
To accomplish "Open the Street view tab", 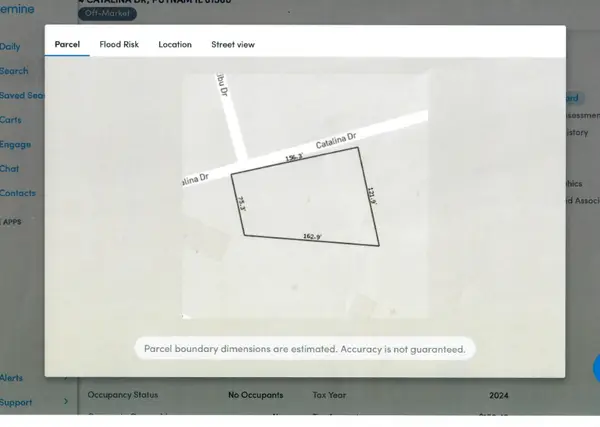I will tap(233, 44).
